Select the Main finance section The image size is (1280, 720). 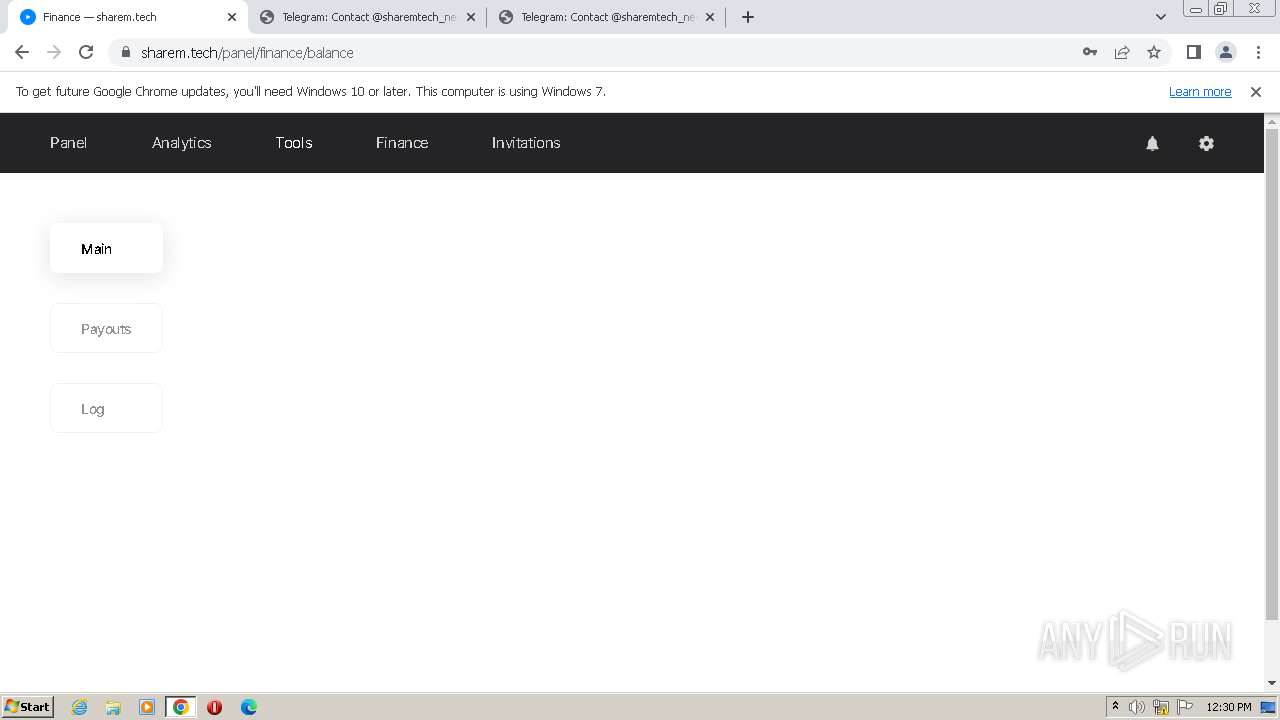pos(106,248)
